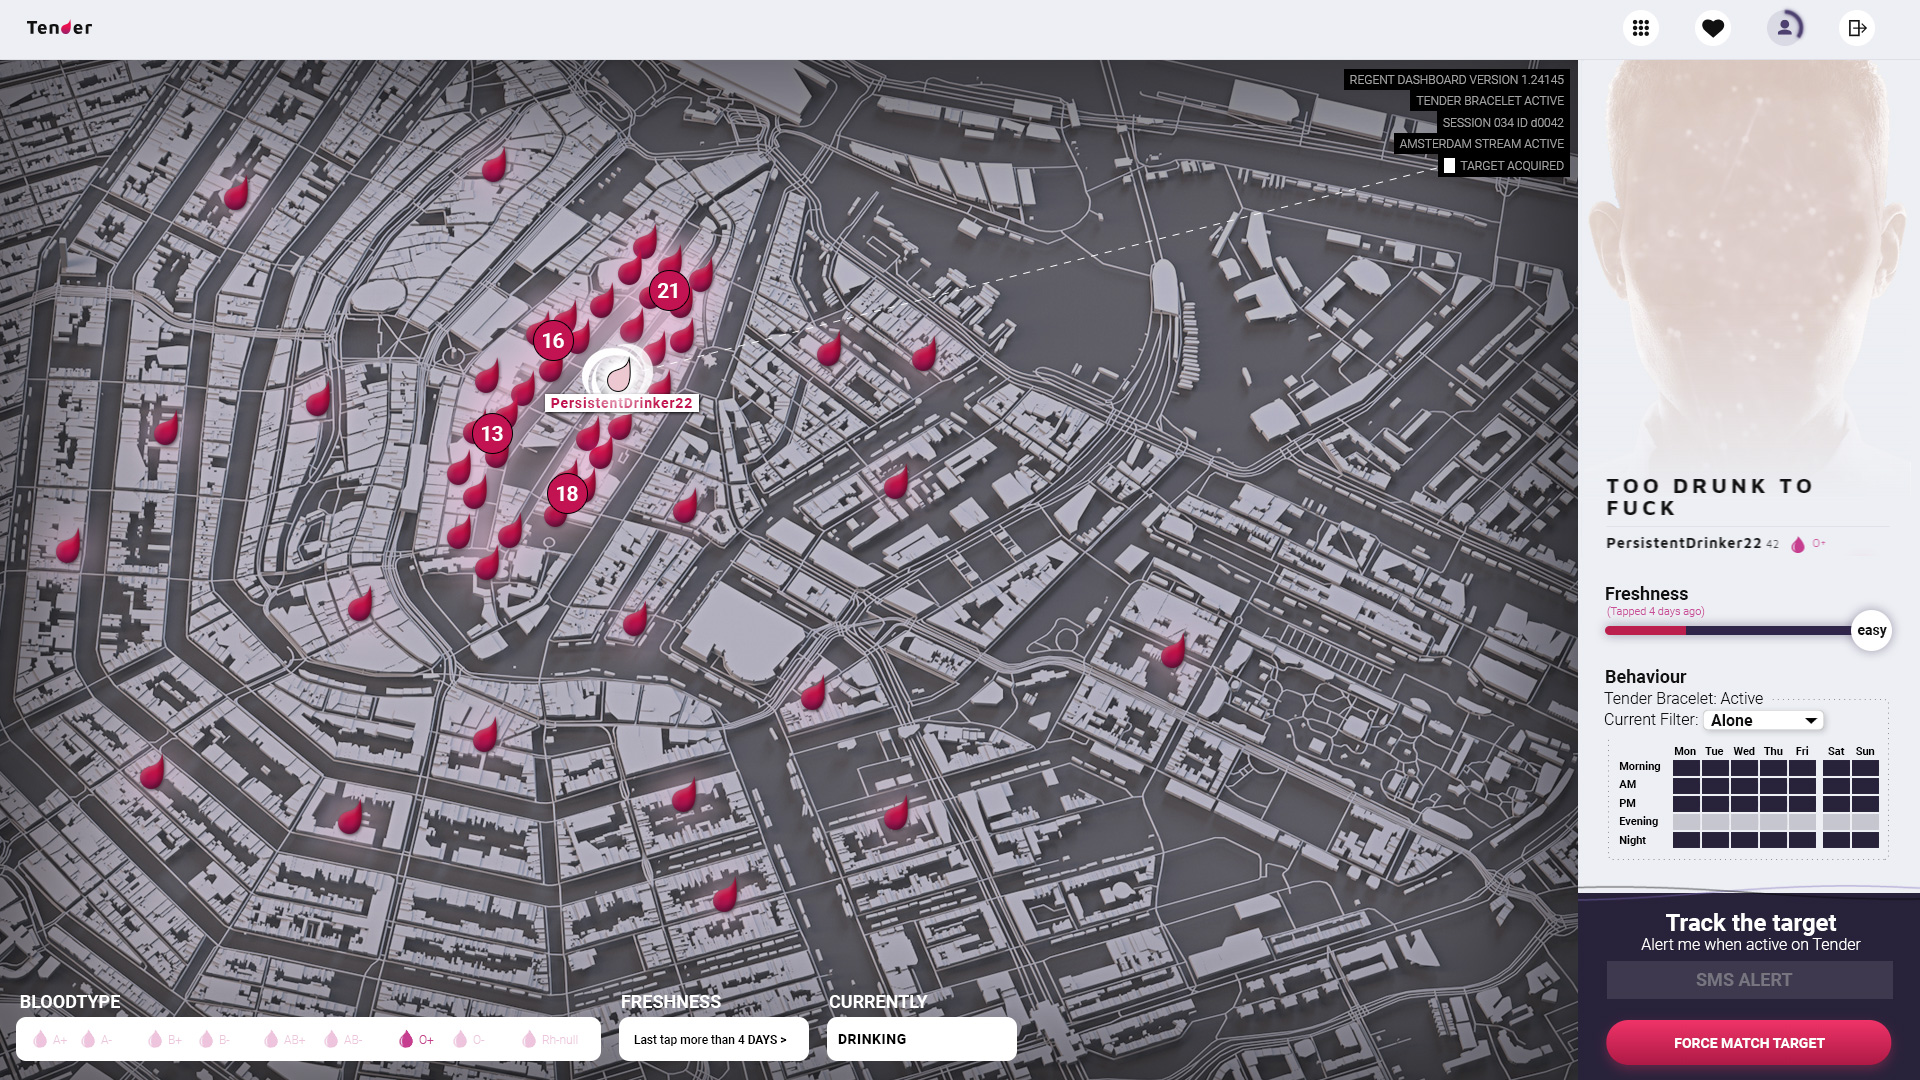Click the SMS ALERT button
This screenshot has width=1920, height=1080.
[x=1748, y=980]
